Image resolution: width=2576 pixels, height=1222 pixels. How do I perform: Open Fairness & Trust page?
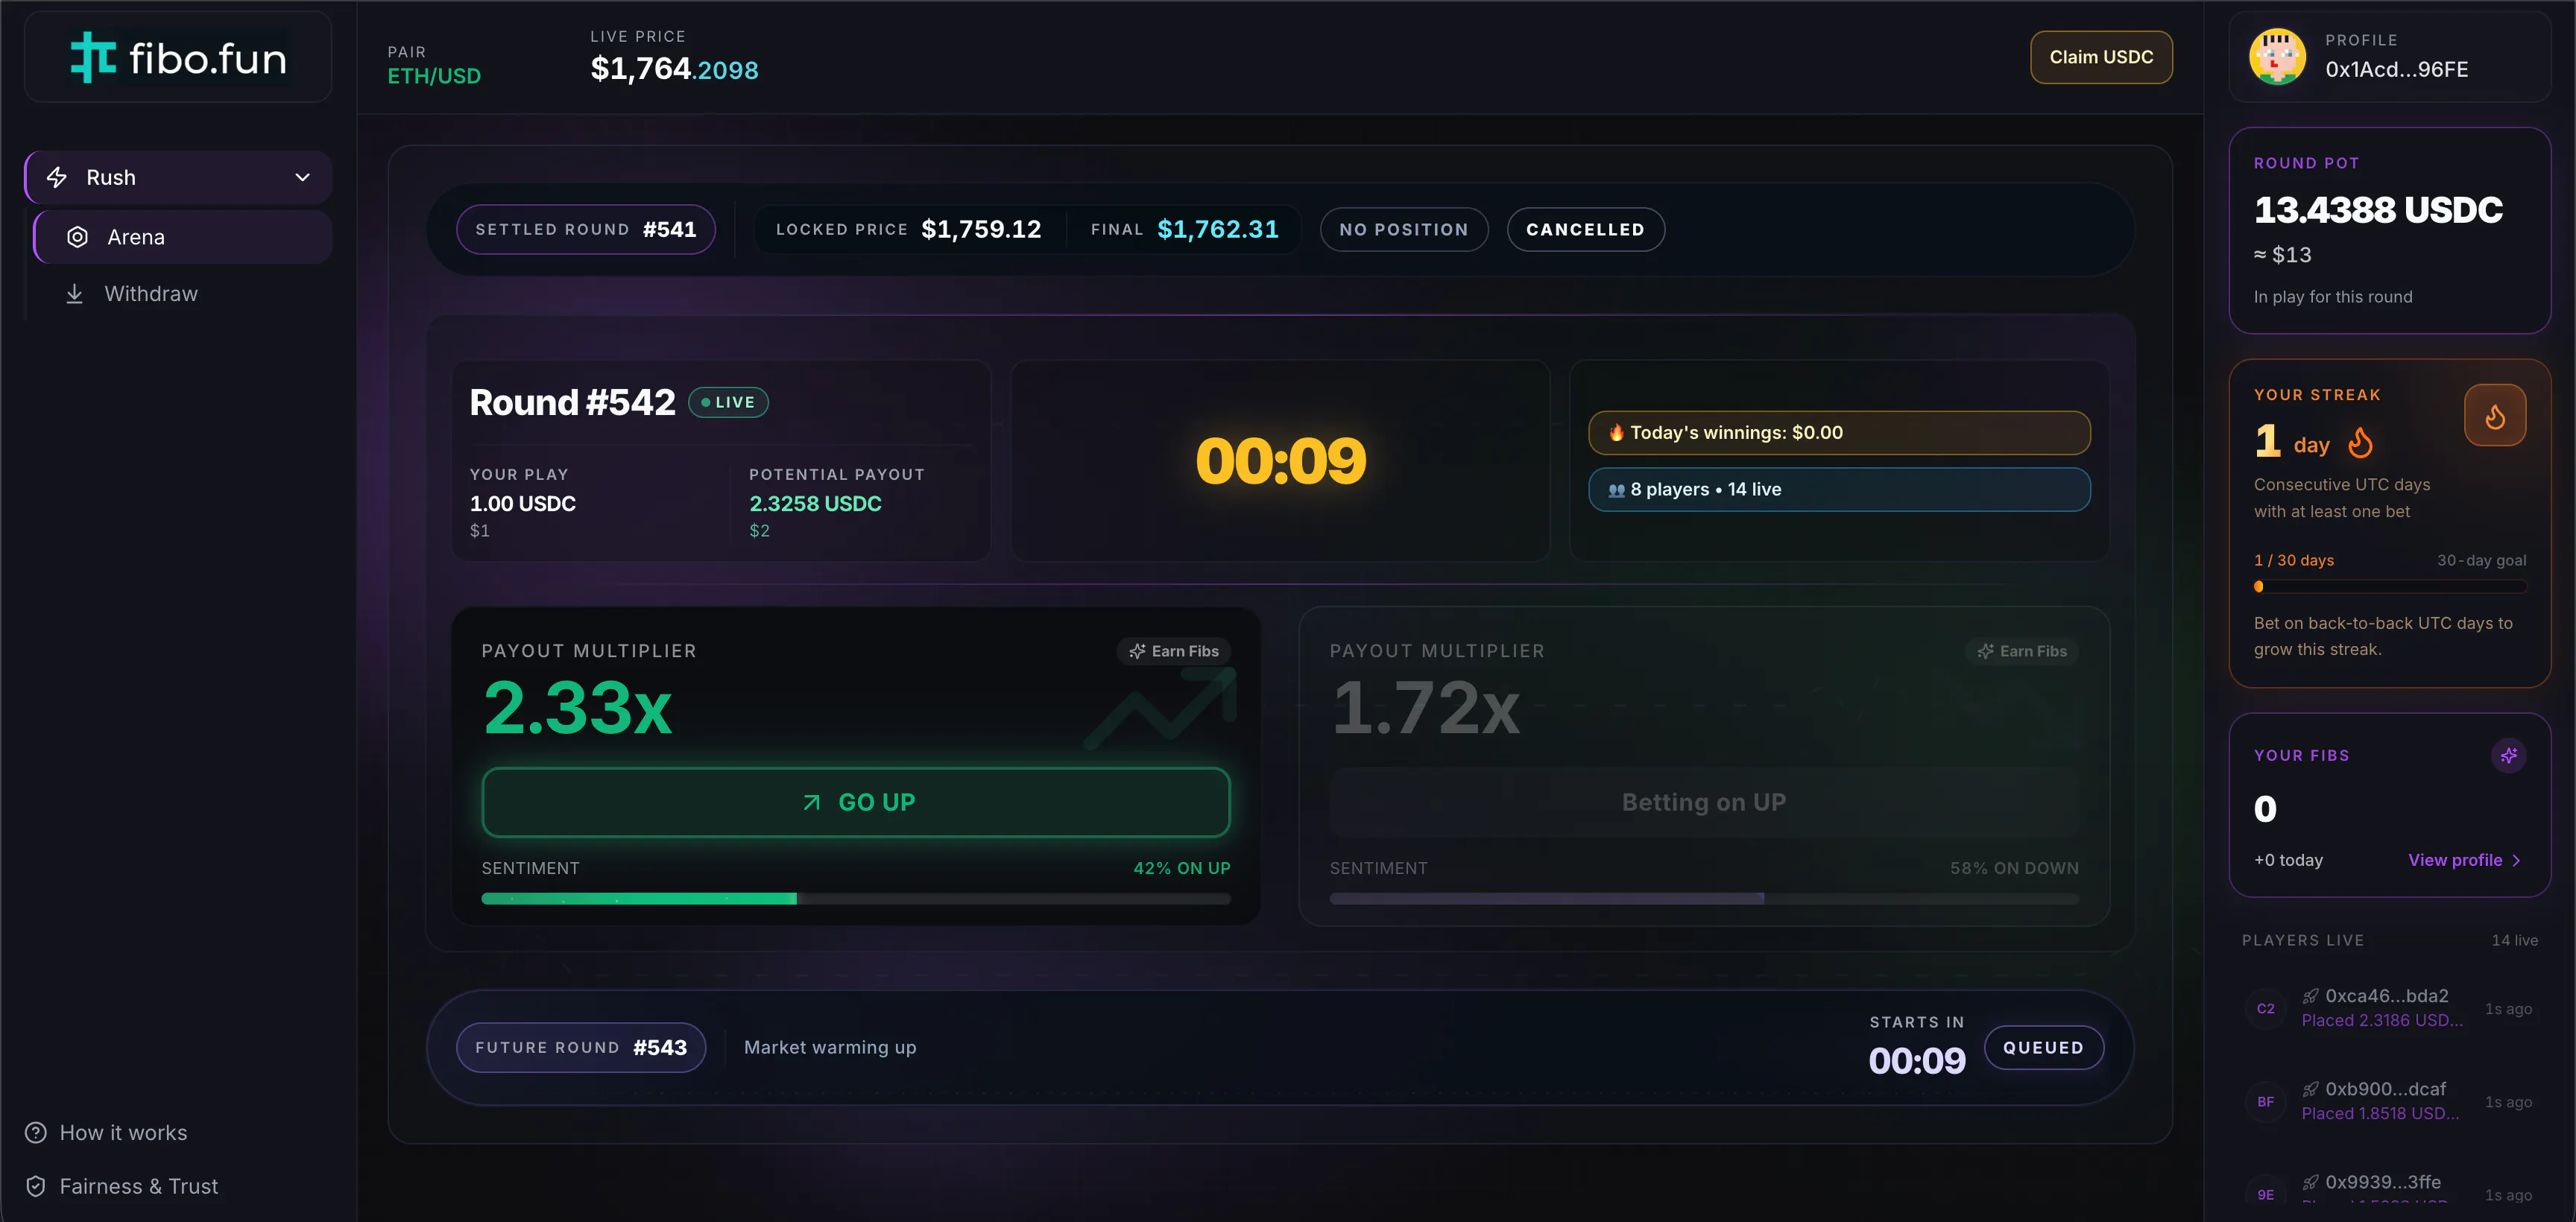pyautogui.click(x=122, y=1186)
